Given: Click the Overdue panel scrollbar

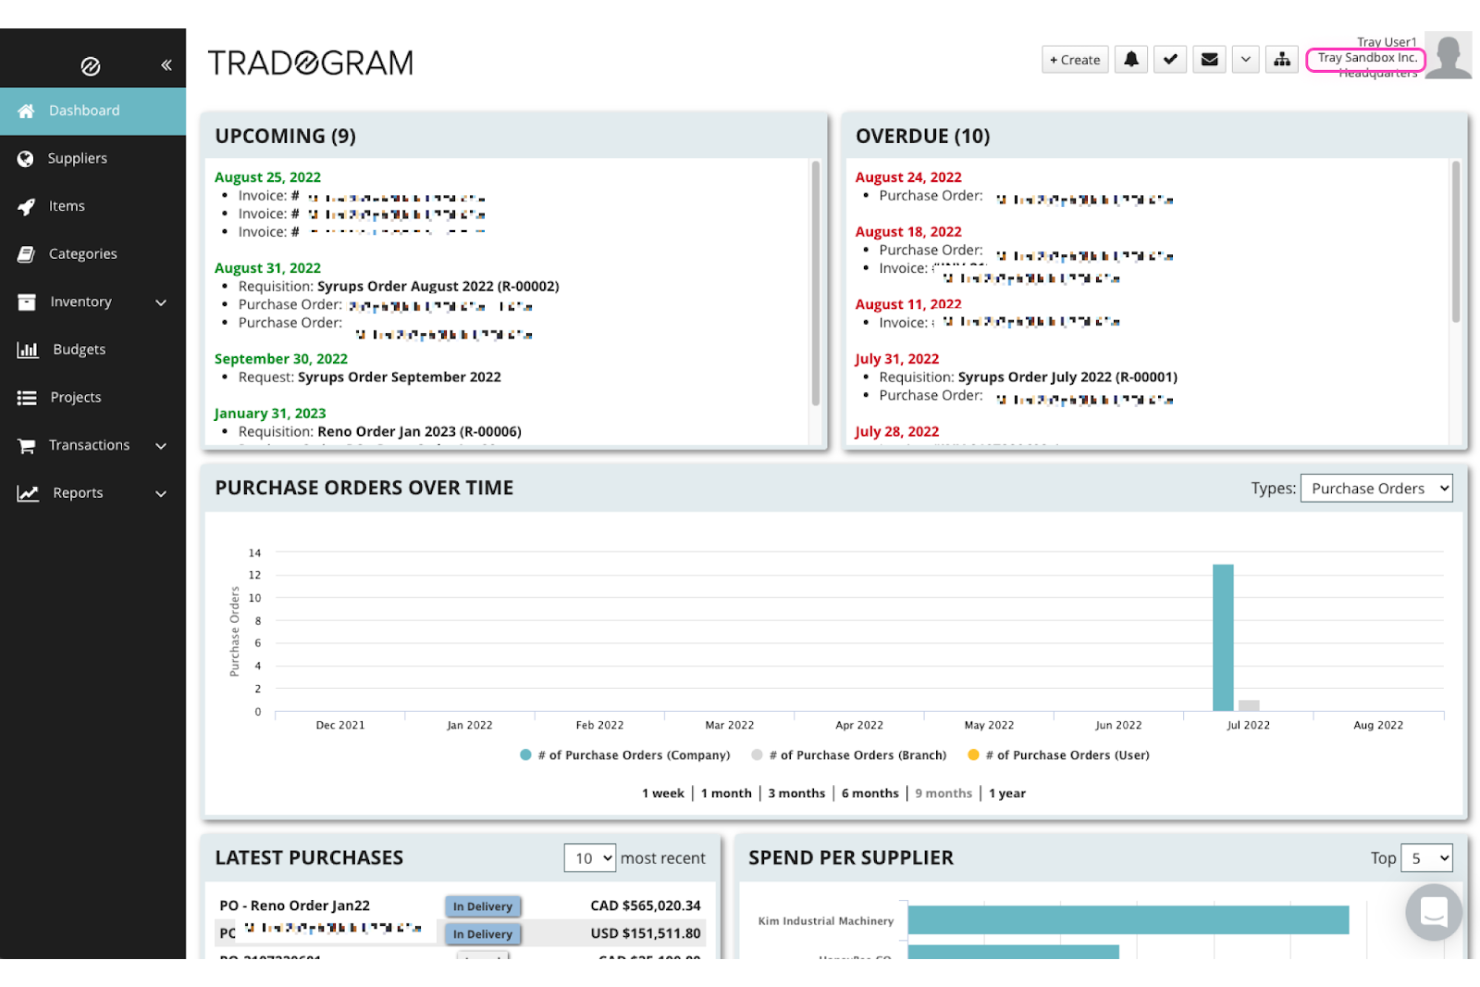Looking at the screenshot, I should tap(1456, 241).
